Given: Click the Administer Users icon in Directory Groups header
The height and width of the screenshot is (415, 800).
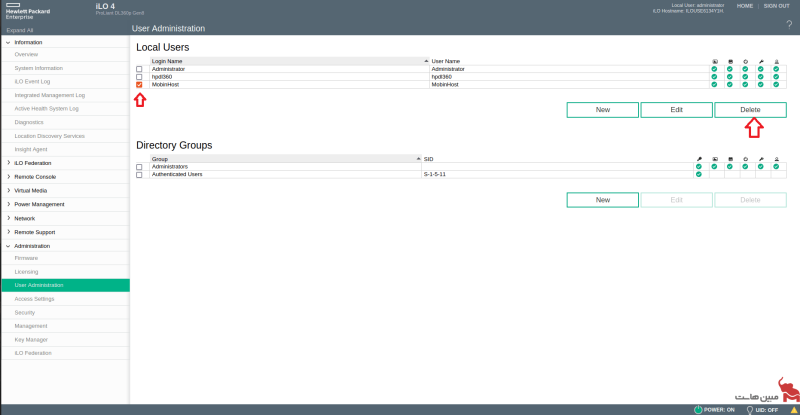Looking at the screenshot, I should 777,159.
